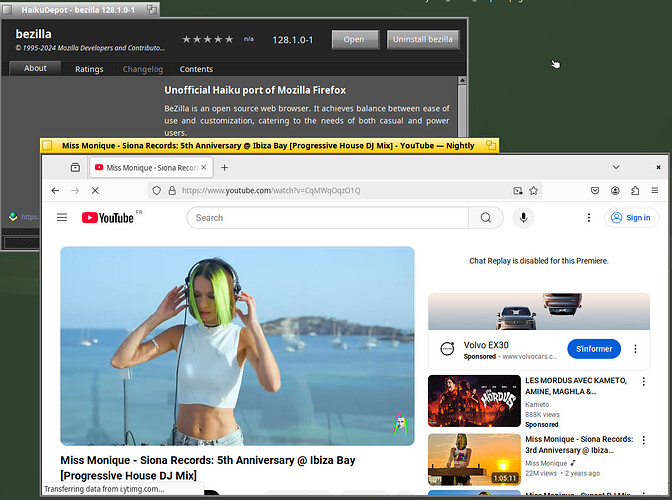Expand the list all tabs dropdown
Viewport: 672px width, 500px height.
pyautogui.click(x=616, y=167)
